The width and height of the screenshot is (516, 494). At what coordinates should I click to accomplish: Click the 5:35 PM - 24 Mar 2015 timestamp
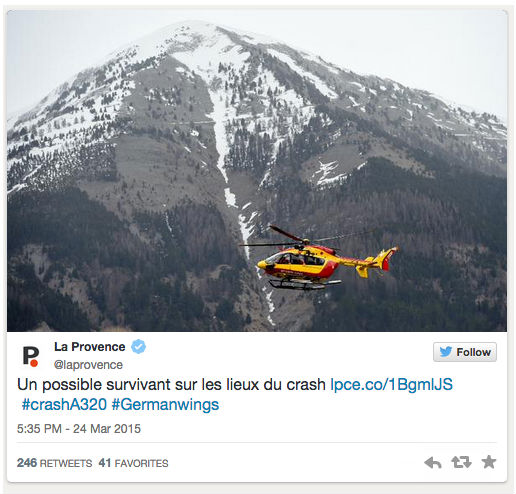pyautogui.click(x=79, y=429)
